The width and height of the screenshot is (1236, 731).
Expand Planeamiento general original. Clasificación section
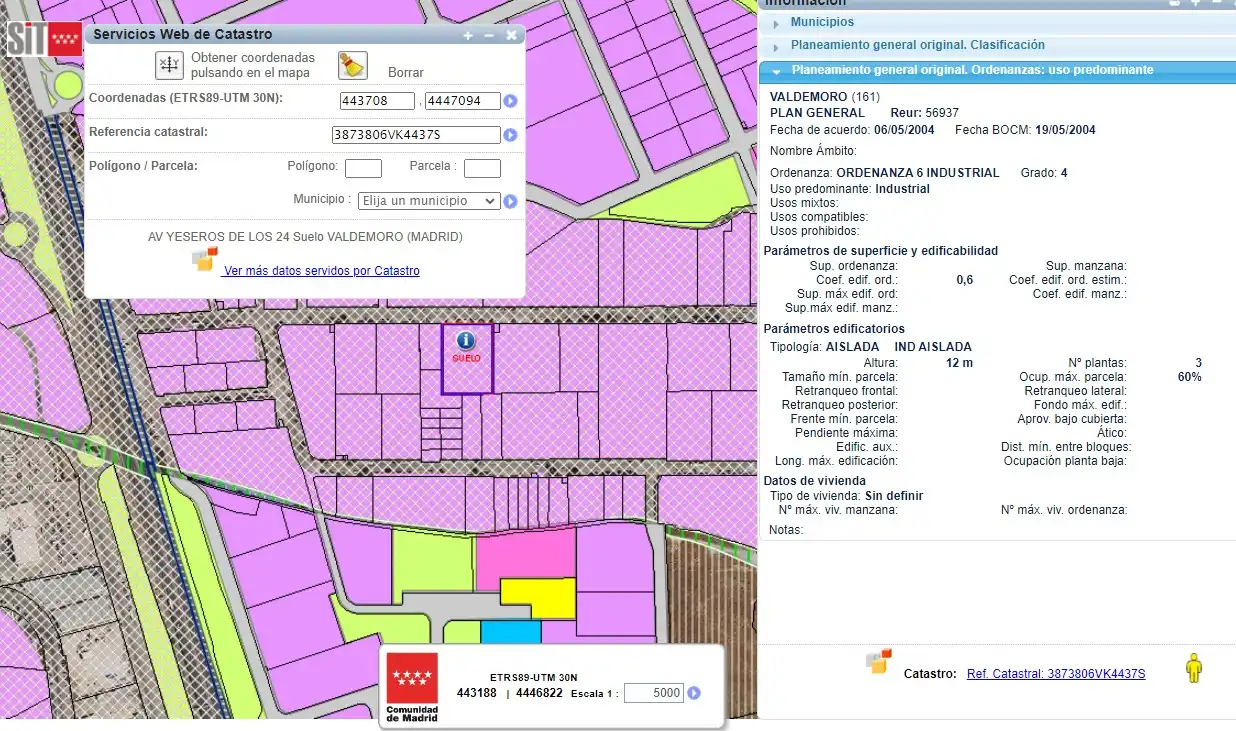tap(917, 45)
